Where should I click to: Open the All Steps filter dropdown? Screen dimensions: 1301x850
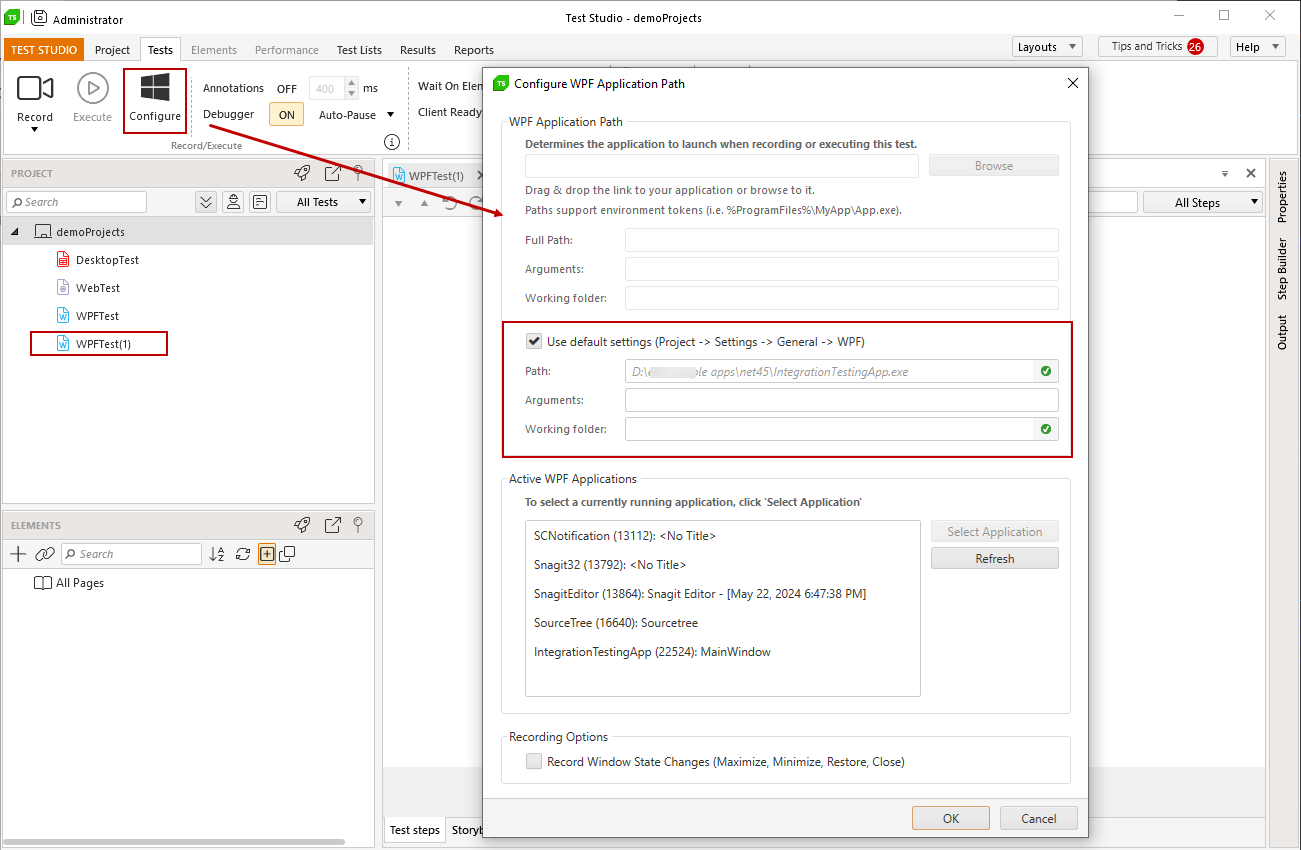click(x=1203, y=202)
